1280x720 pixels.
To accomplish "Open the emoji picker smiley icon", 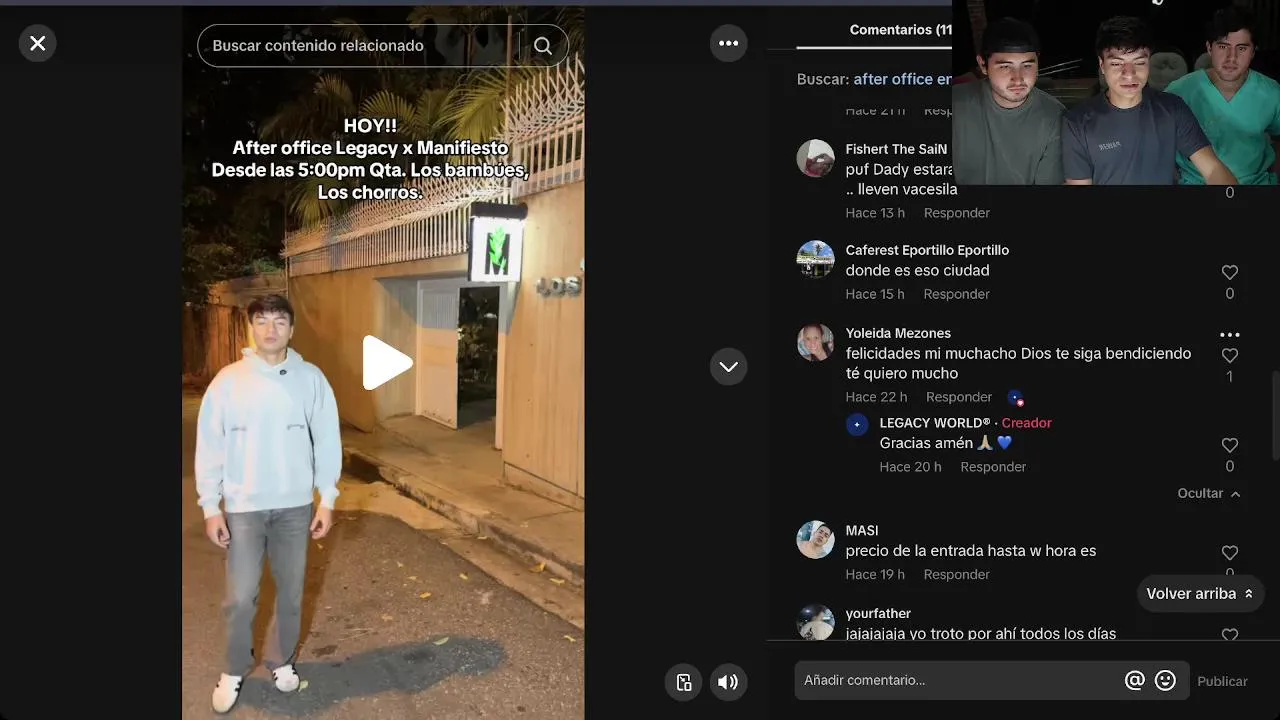I will tap(1165, 680).
